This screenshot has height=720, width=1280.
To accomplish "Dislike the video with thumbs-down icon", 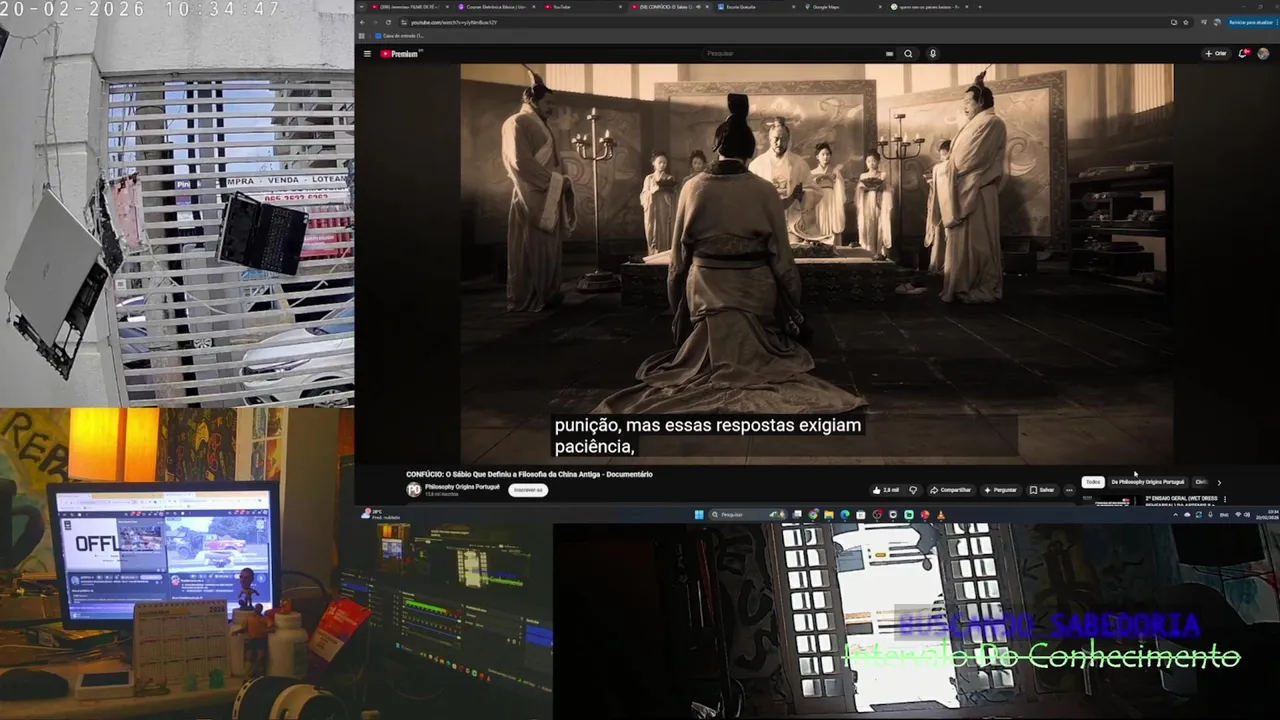I will point(912,490).
